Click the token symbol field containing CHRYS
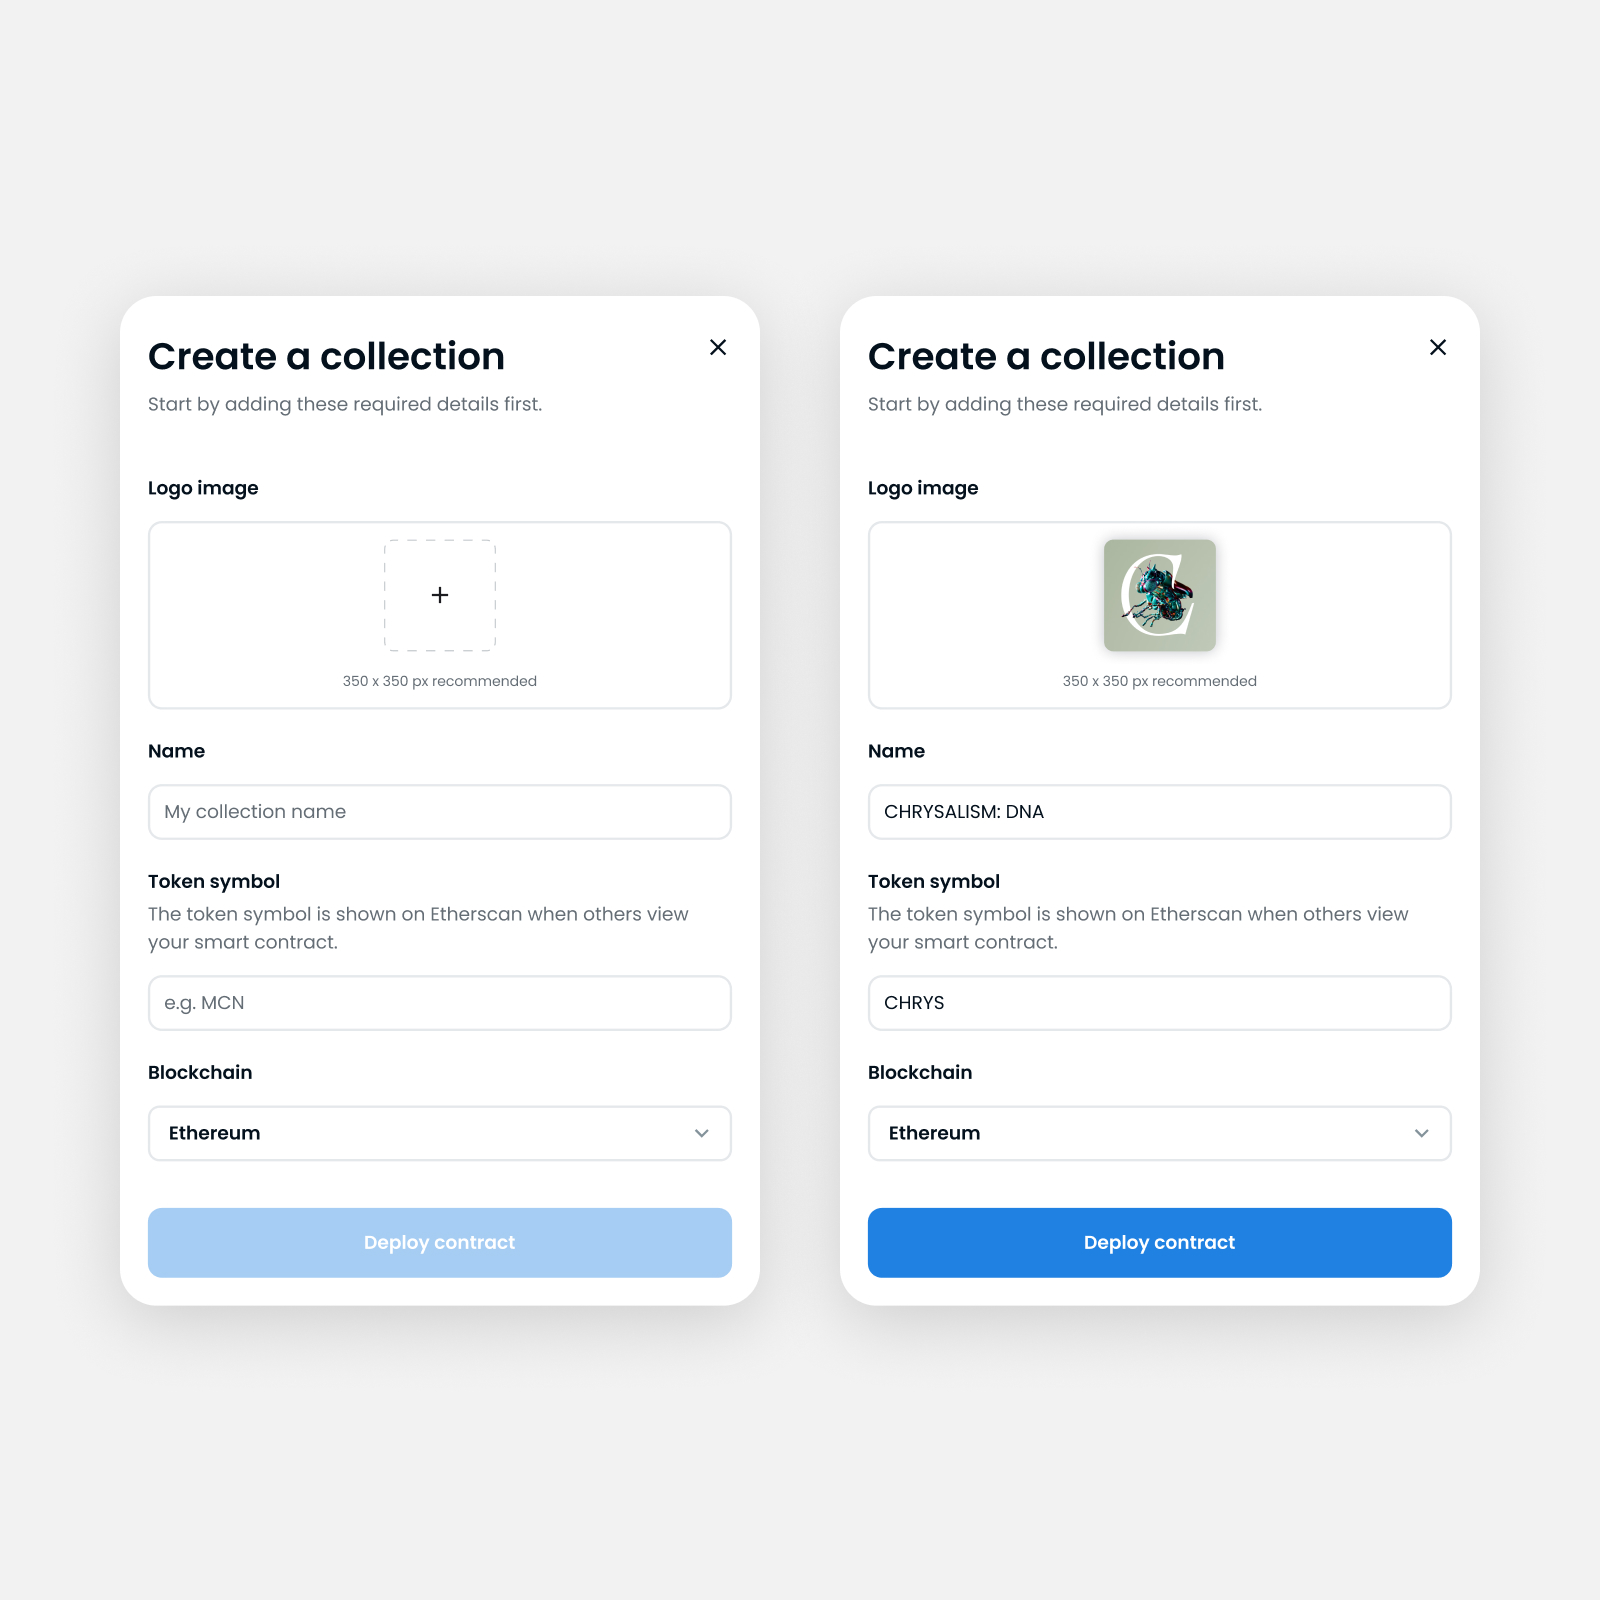Screen dimensions: 1600x1600 [1160, 1003]
